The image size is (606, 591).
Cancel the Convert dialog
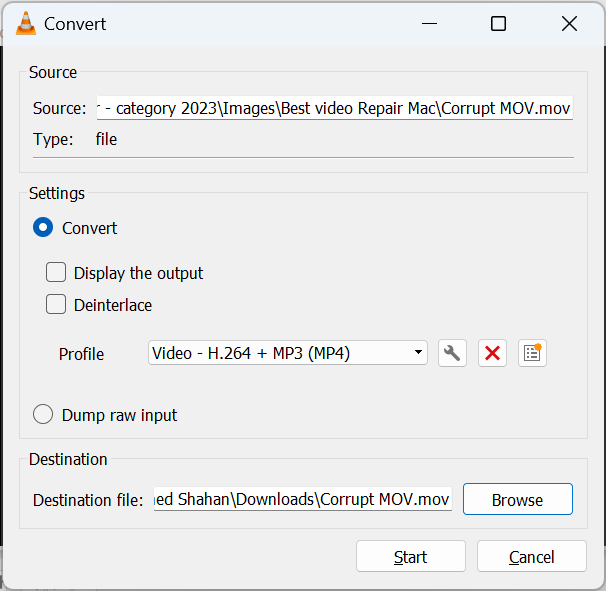532,556
